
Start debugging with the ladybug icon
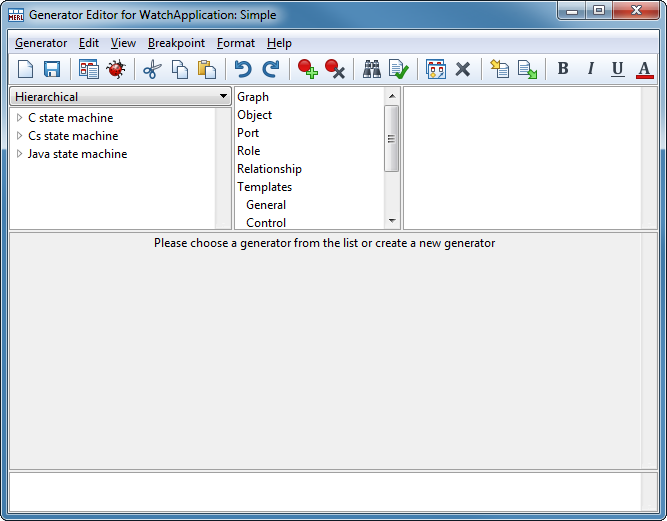click(116, 69)
